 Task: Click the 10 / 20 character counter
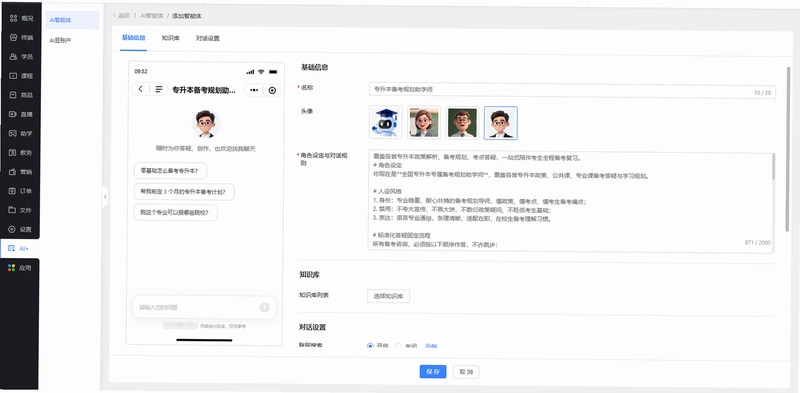coord(762,93)
